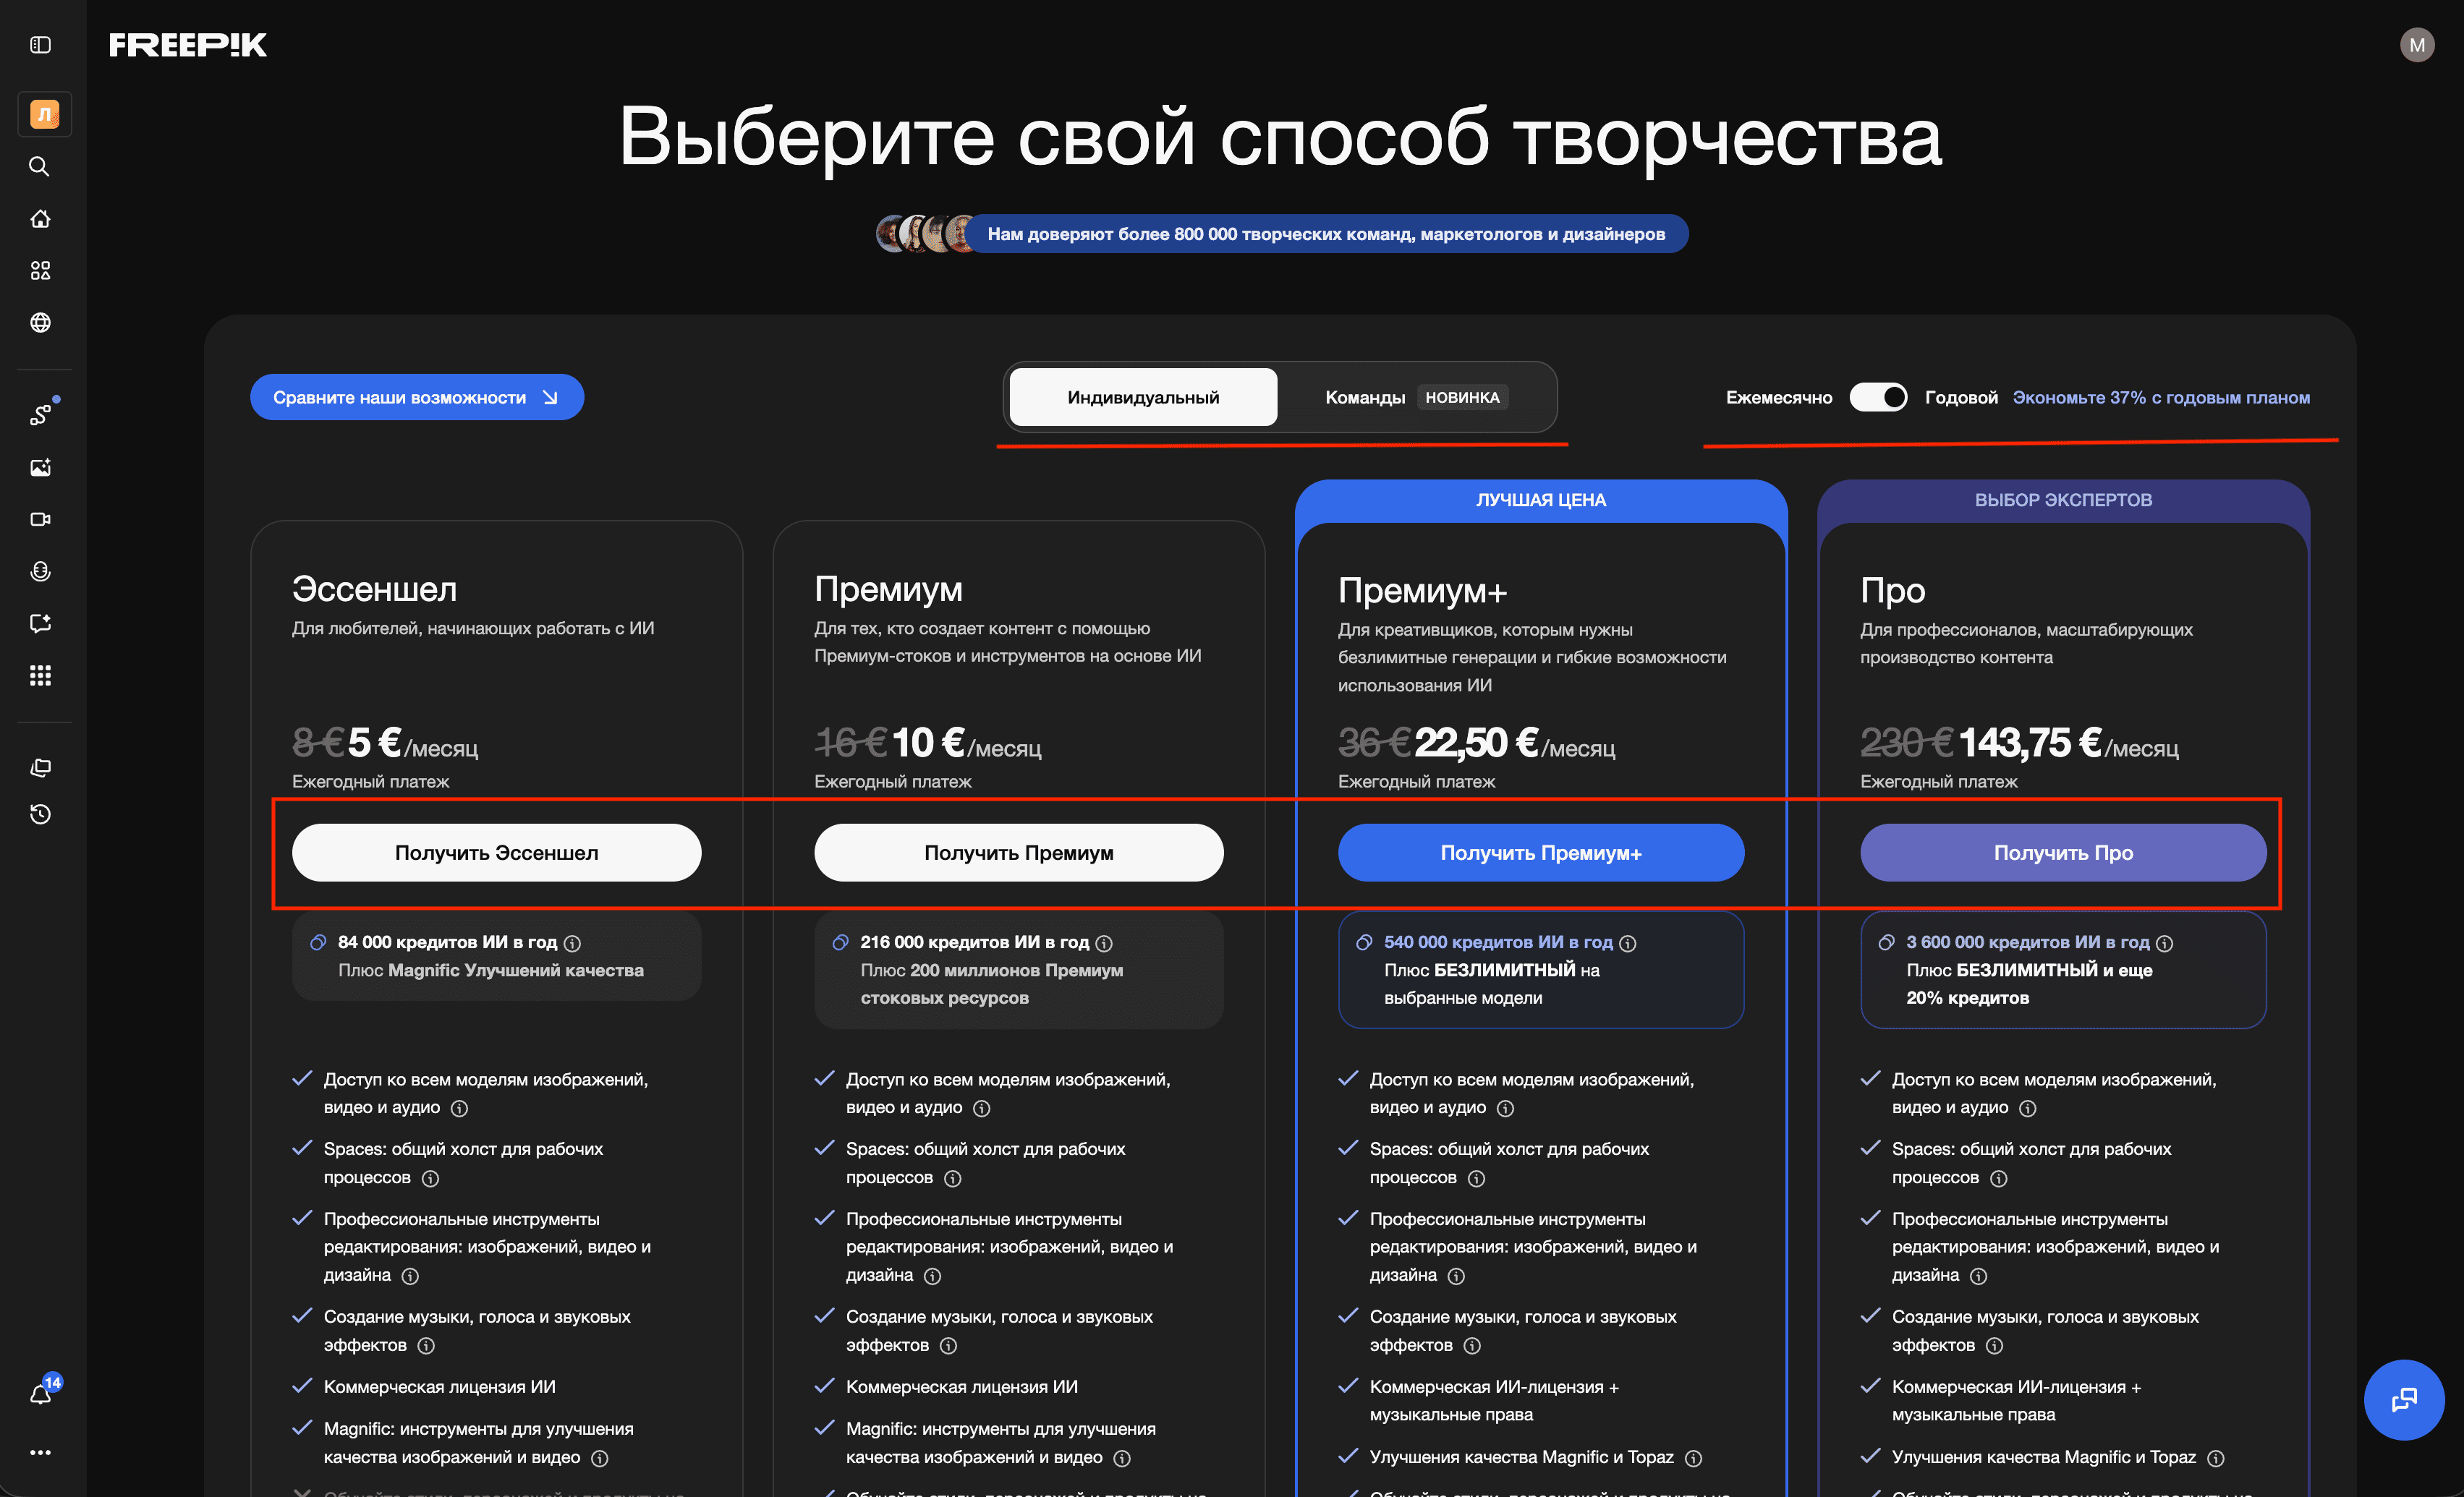The width and height of the screenshot is (2464, 1497).
Task: Click Получить Премиум+ button
Action: 1540,853
